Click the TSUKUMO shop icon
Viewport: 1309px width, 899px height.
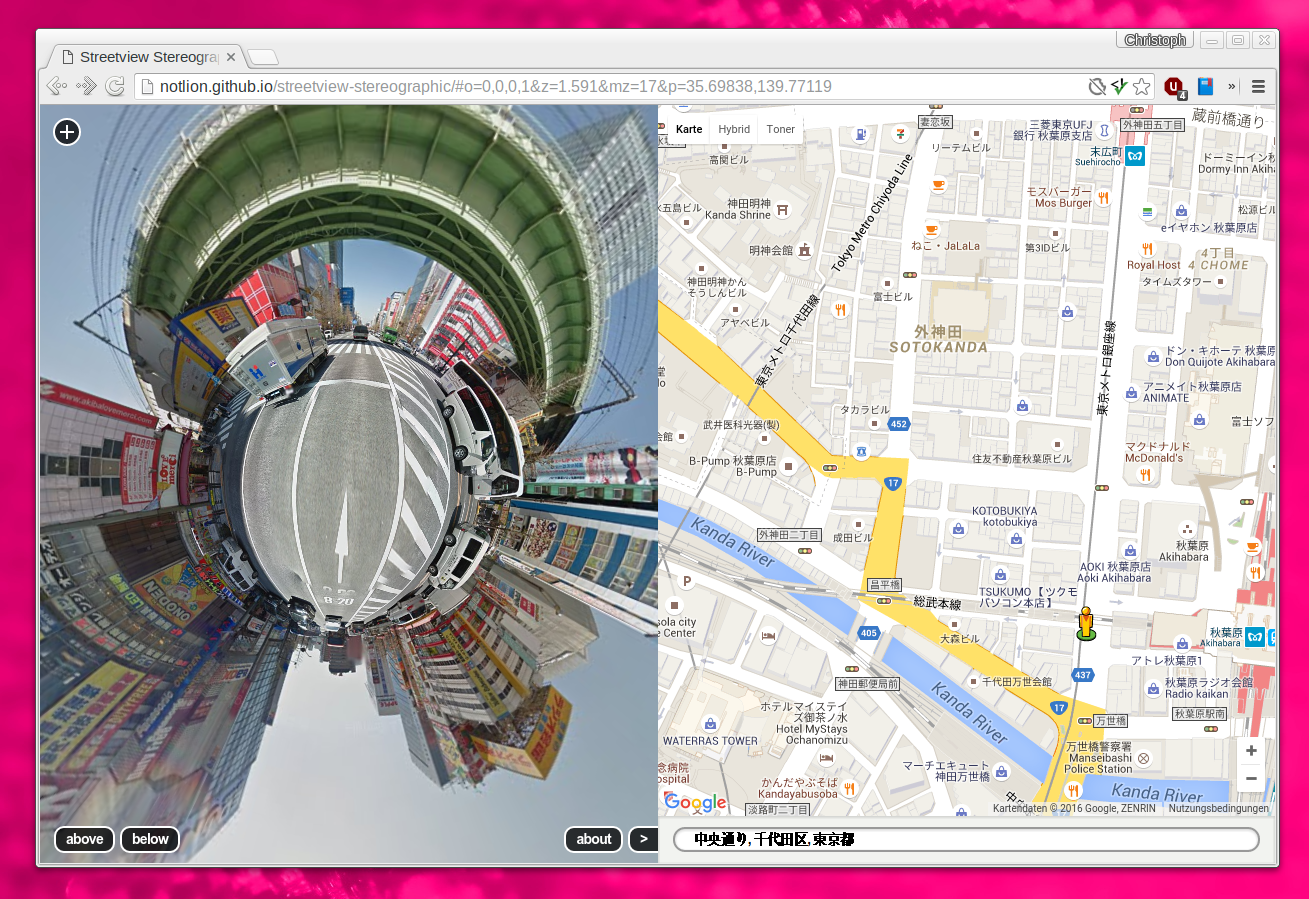click(1000, 575)
